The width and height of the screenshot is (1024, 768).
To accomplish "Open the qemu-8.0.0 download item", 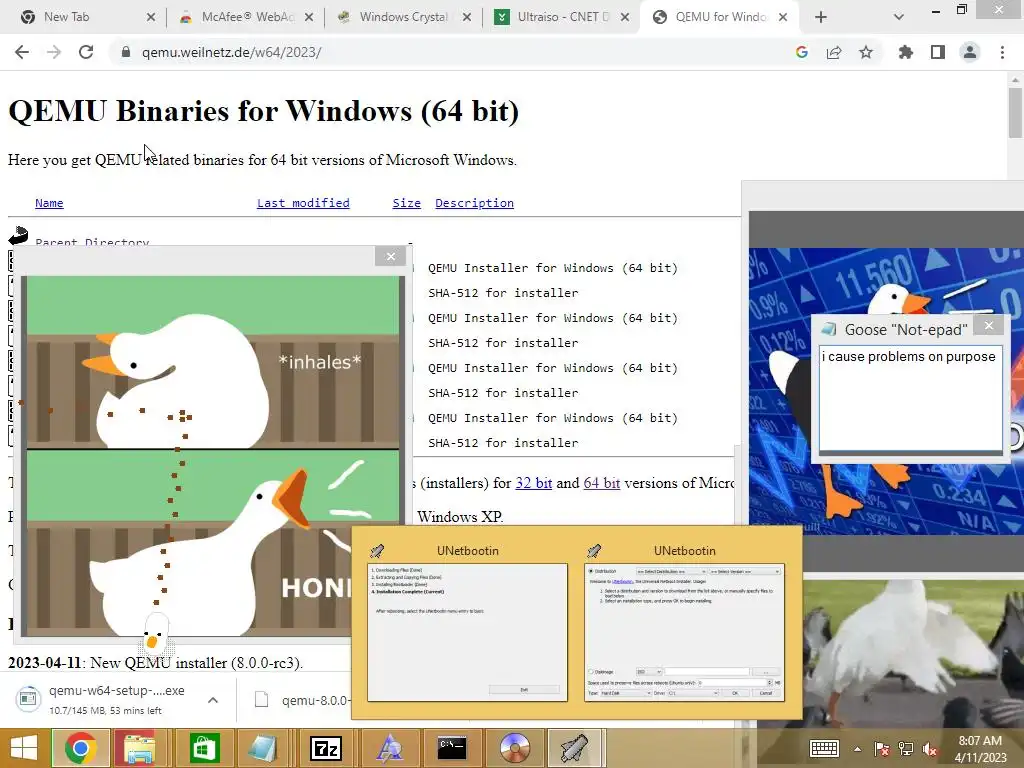I will (x=302, y=700).
